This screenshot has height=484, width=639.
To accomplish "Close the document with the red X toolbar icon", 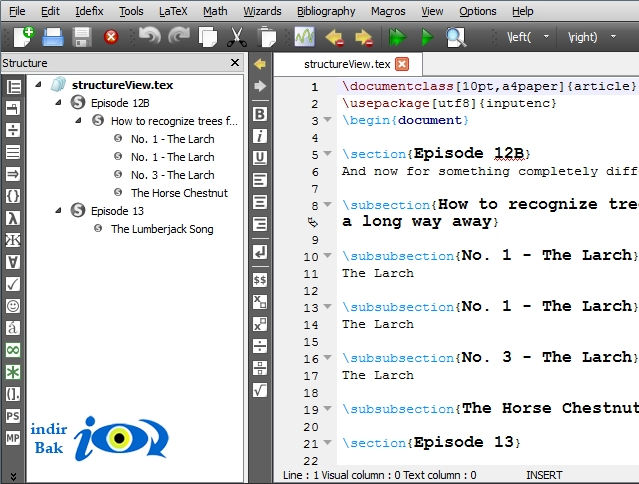I will pyautogui.click(x=111, y=37).
